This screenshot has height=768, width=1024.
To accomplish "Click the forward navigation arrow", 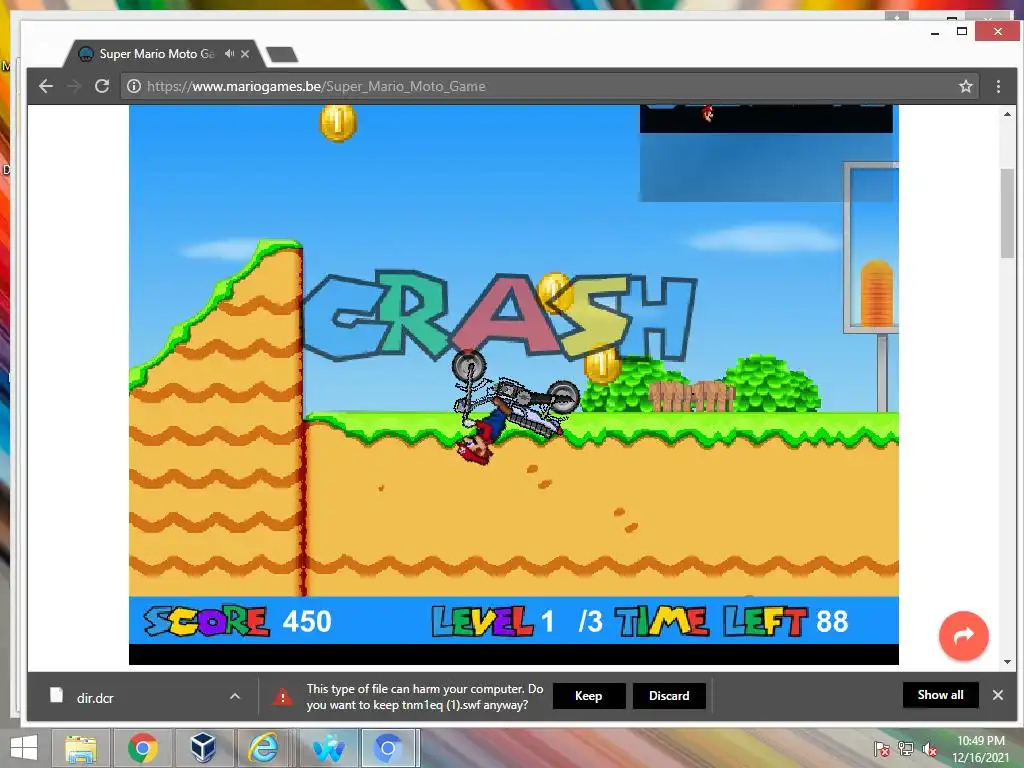I will (x=74, y=86).
